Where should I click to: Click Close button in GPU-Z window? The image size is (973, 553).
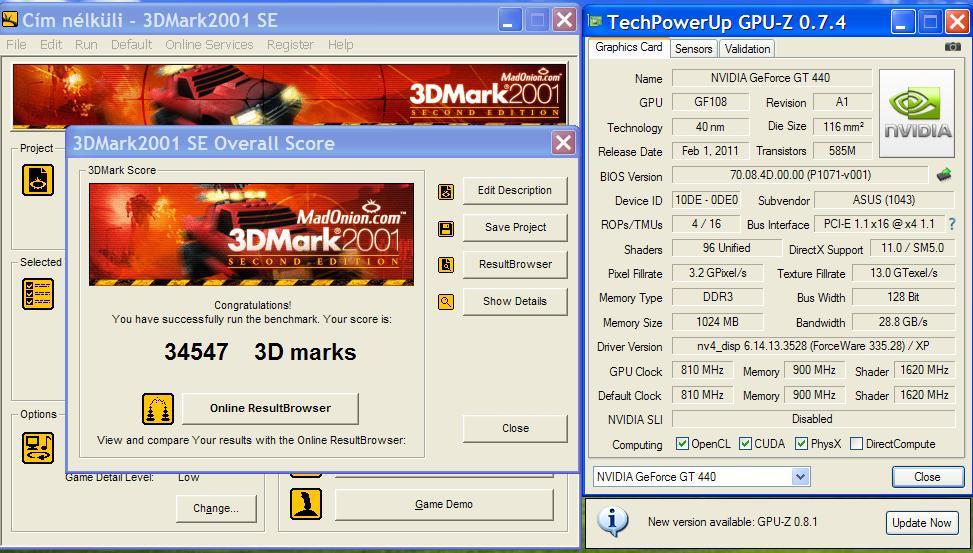pos(927,477)
